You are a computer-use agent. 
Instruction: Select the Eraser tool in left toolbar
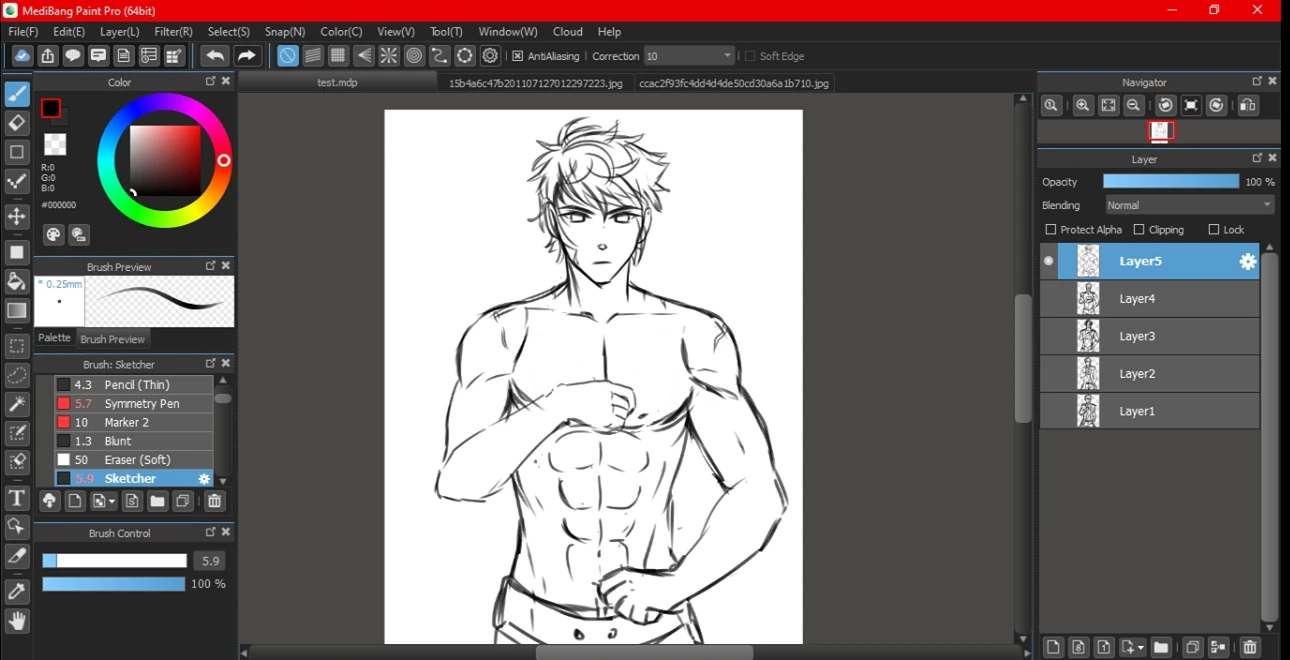click(x=17, y=123)
